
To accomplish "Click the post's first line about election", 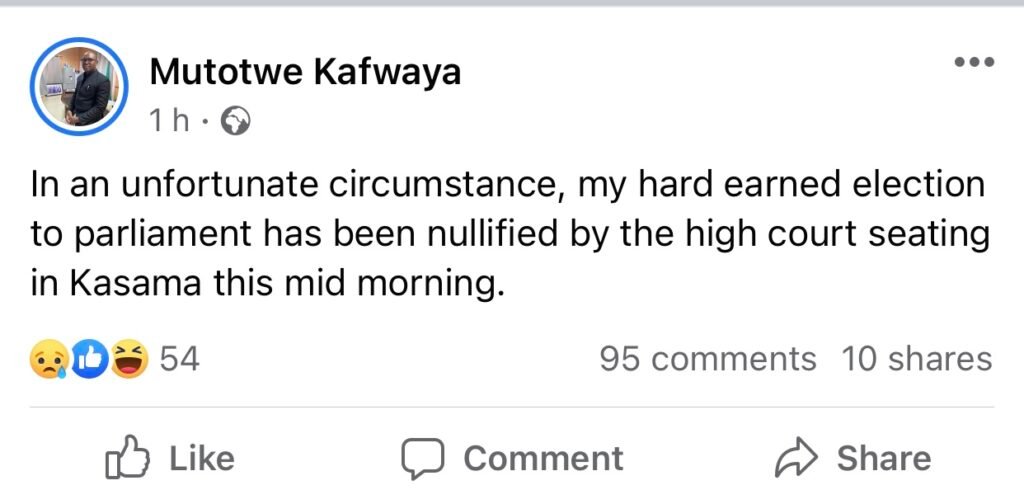I will tap(508, 186).
